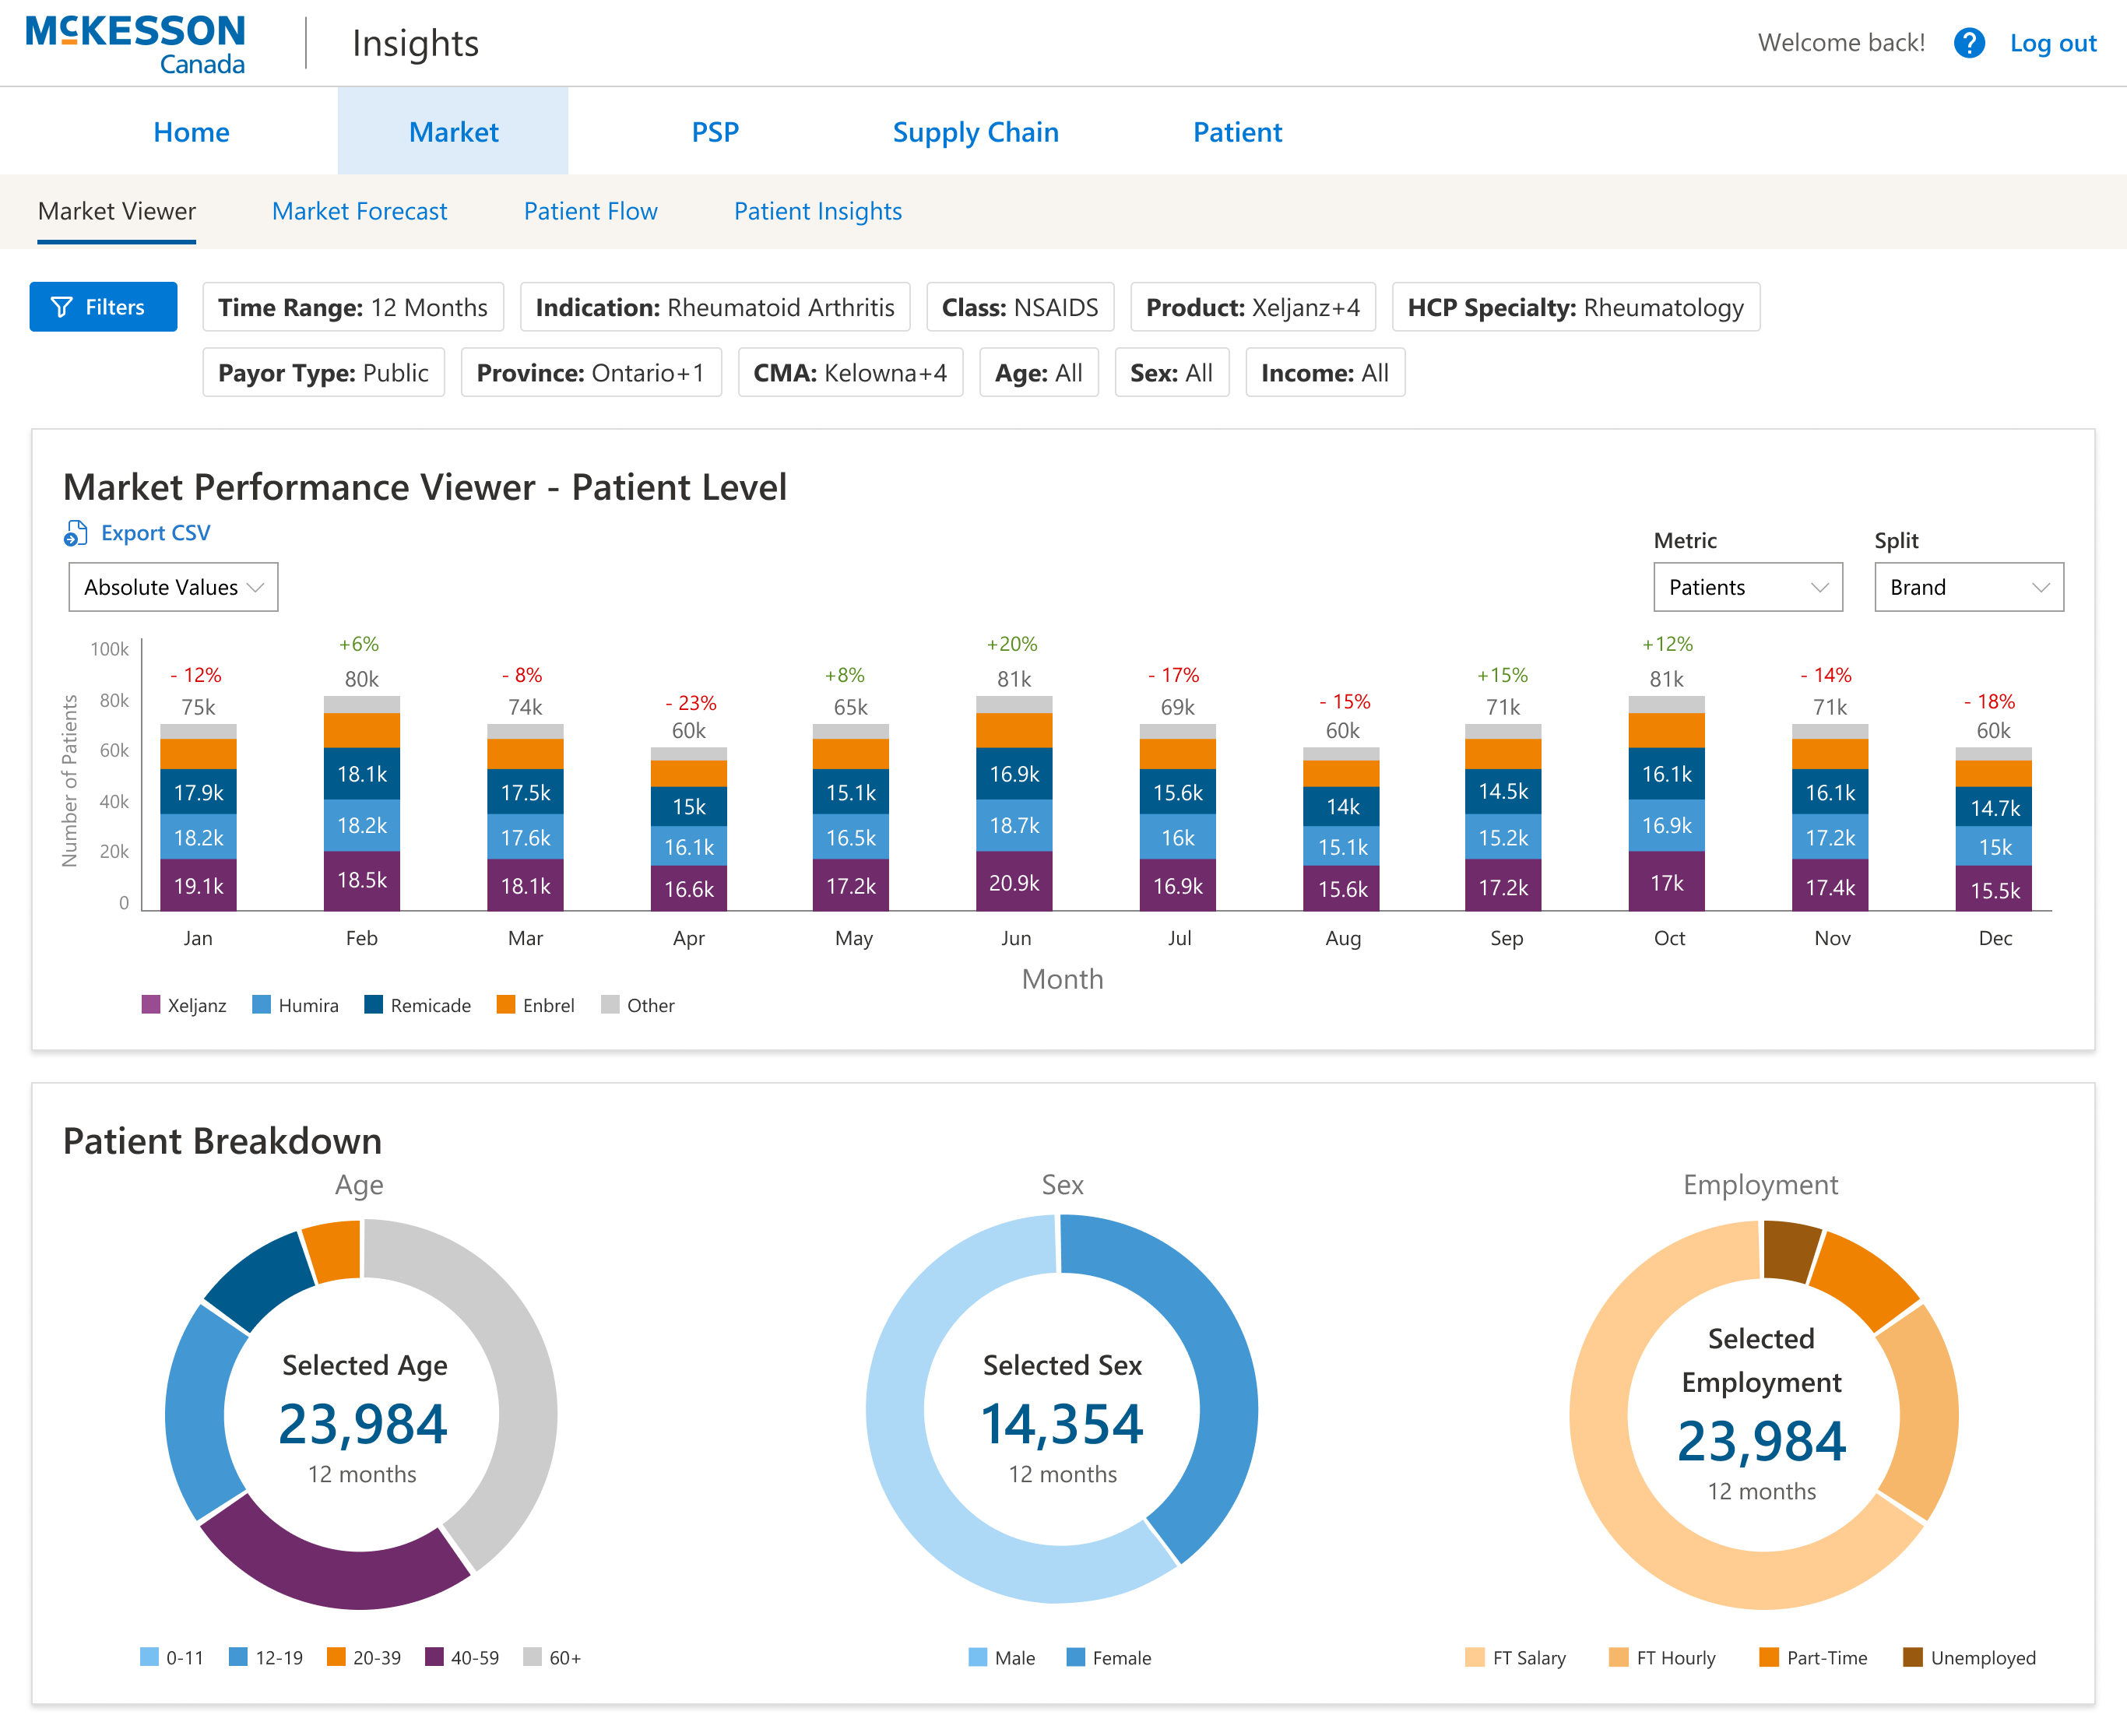
Task: Click the Export CSV link
Action: click(155, 532)
